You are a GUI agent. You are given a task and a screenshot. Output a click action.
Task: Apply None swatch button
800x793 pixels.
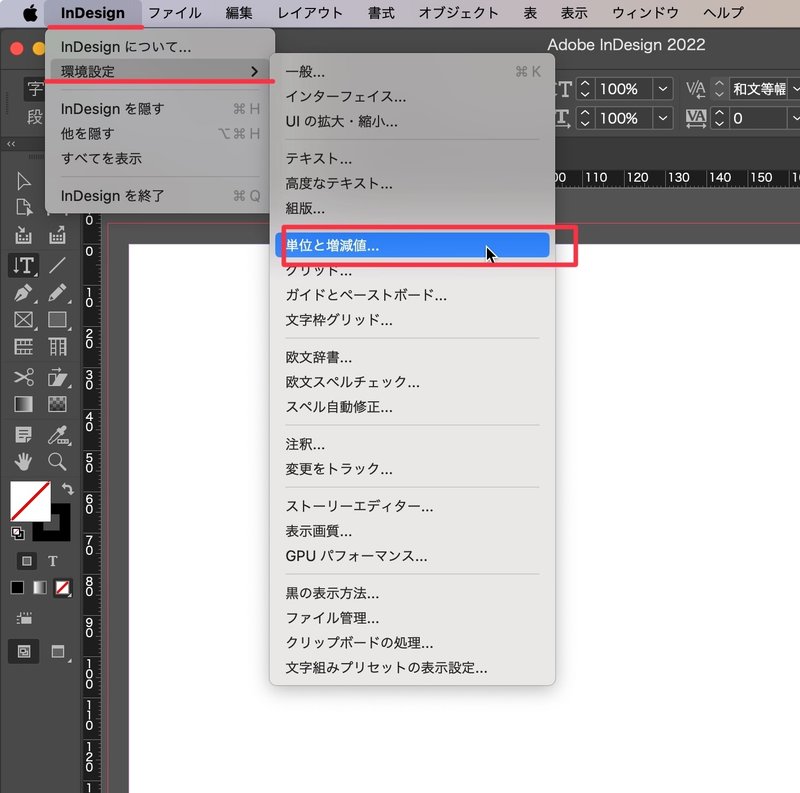63,588
